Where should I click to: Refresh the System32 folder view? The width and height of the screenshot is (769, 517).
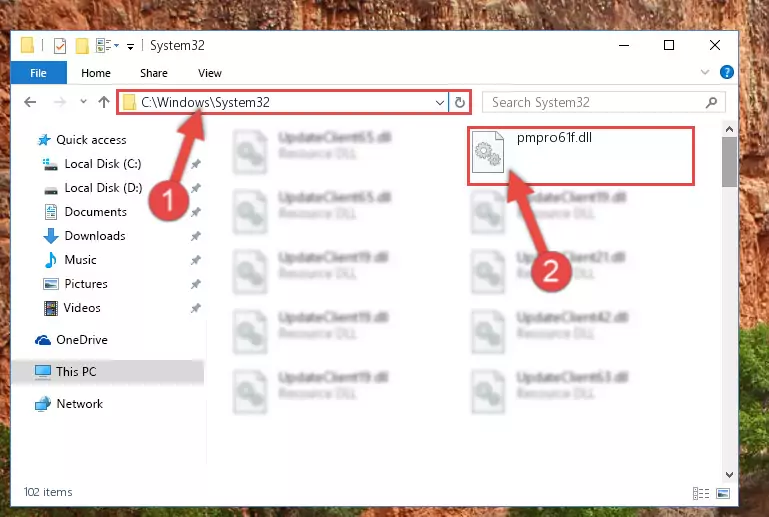[x=460, y=103]
